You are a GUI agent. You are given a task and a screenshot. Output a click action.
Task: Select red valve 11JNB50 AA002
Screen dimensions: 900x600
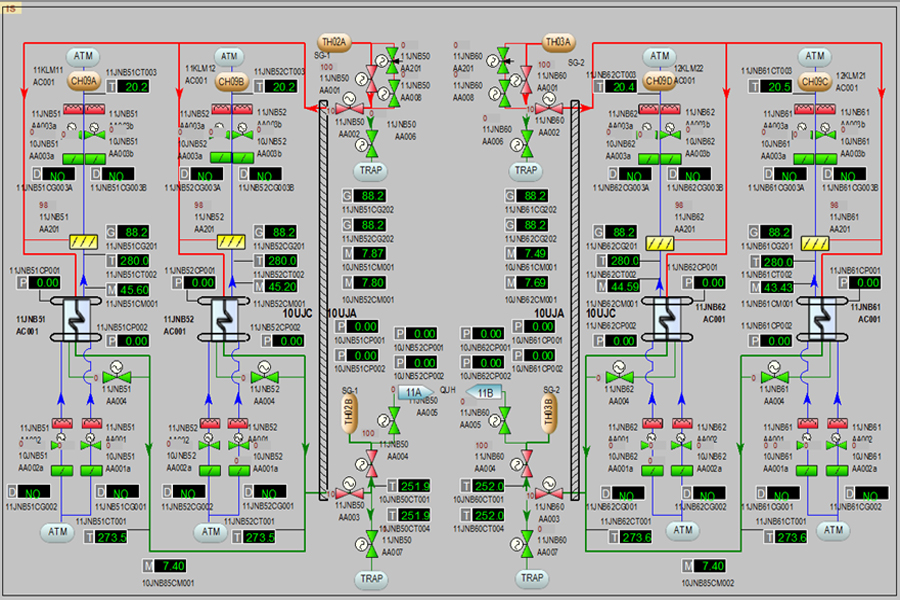click(x=349, y=107)
